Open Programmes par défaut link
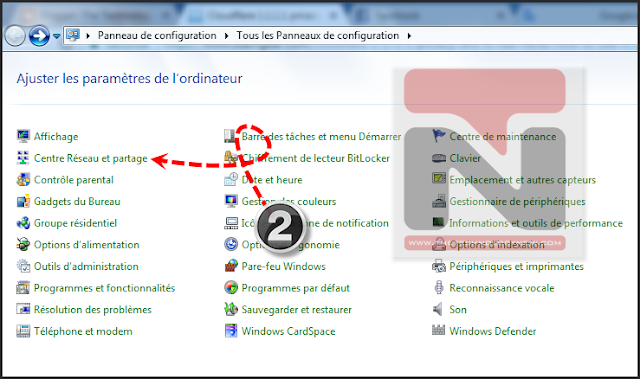The image size is (640, 379). (x=296, y=288)
